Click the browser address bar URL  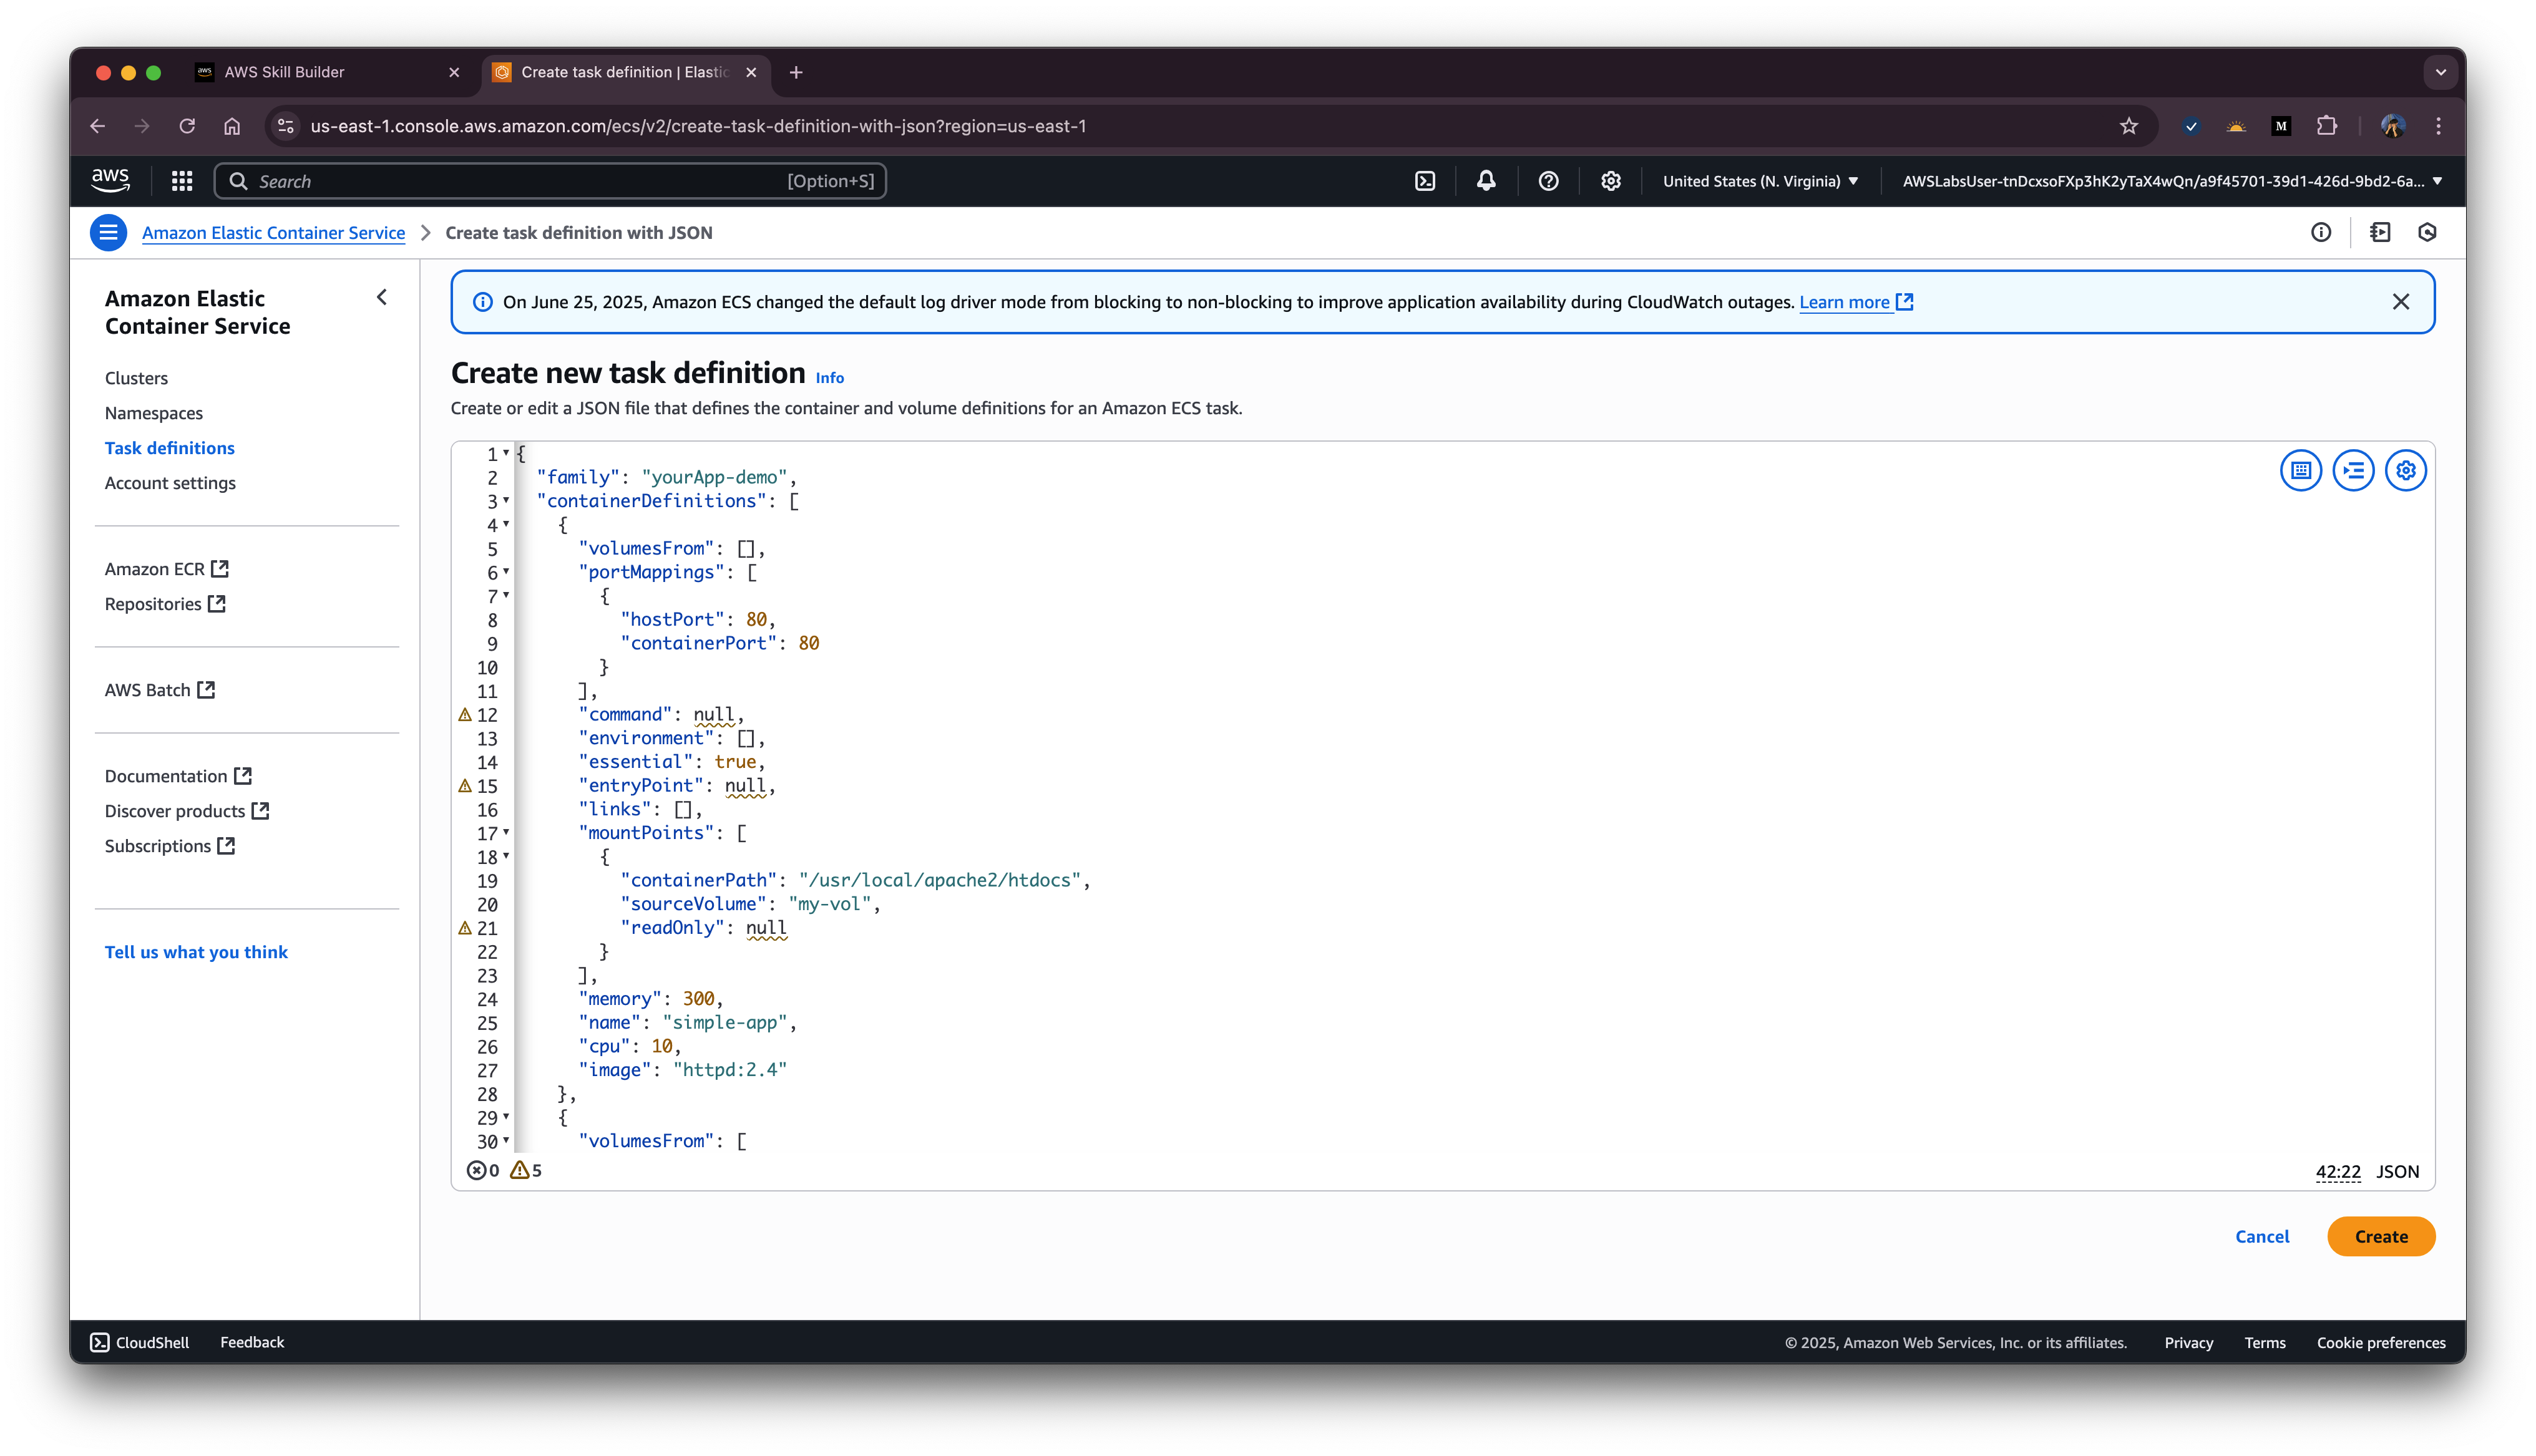[x=698, y=126]
